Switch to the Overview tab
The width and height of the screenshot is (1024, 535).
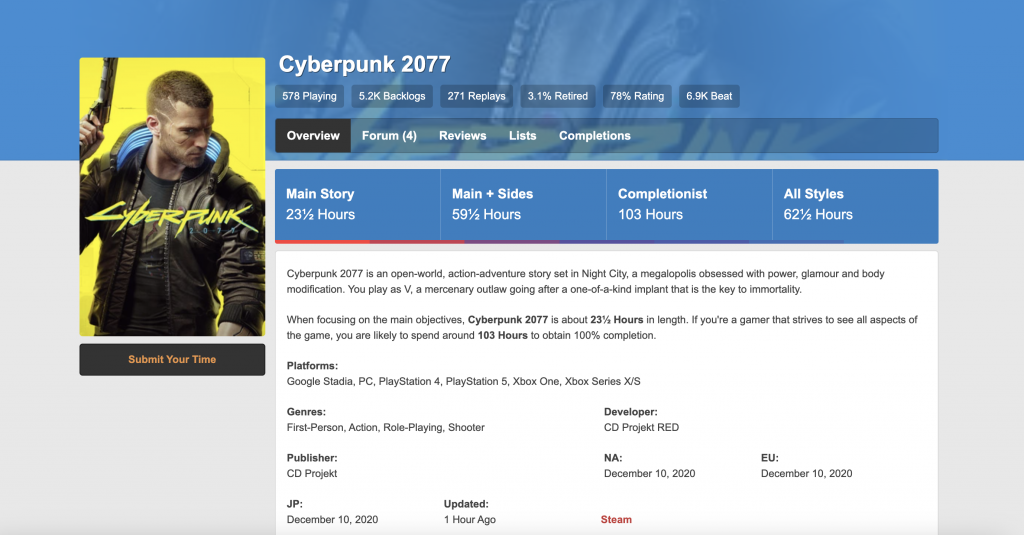(x=313, y=136)
